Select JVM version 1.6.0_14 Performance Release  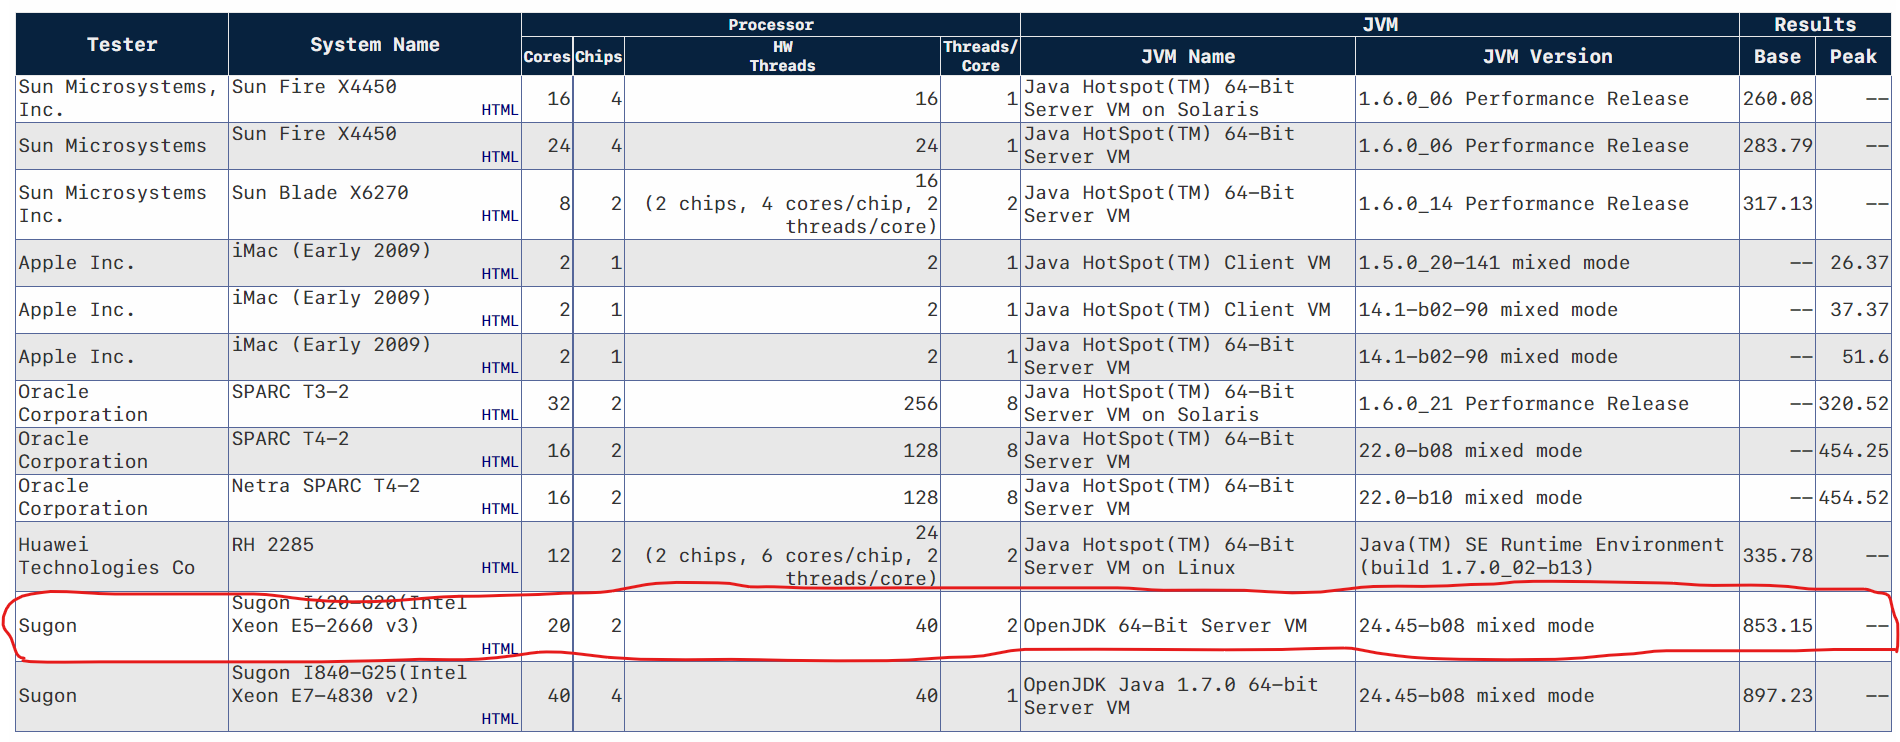coord(1523,204)
